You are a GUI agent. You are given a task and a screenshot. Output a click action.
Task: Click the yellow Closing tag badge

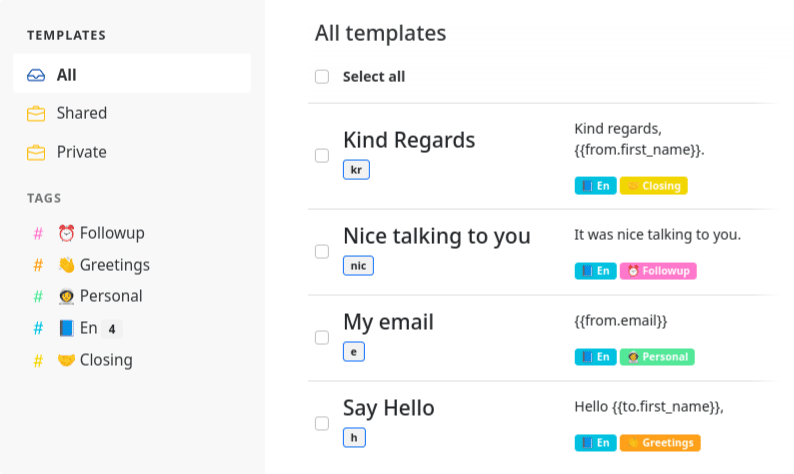click(x=654, y=186)
